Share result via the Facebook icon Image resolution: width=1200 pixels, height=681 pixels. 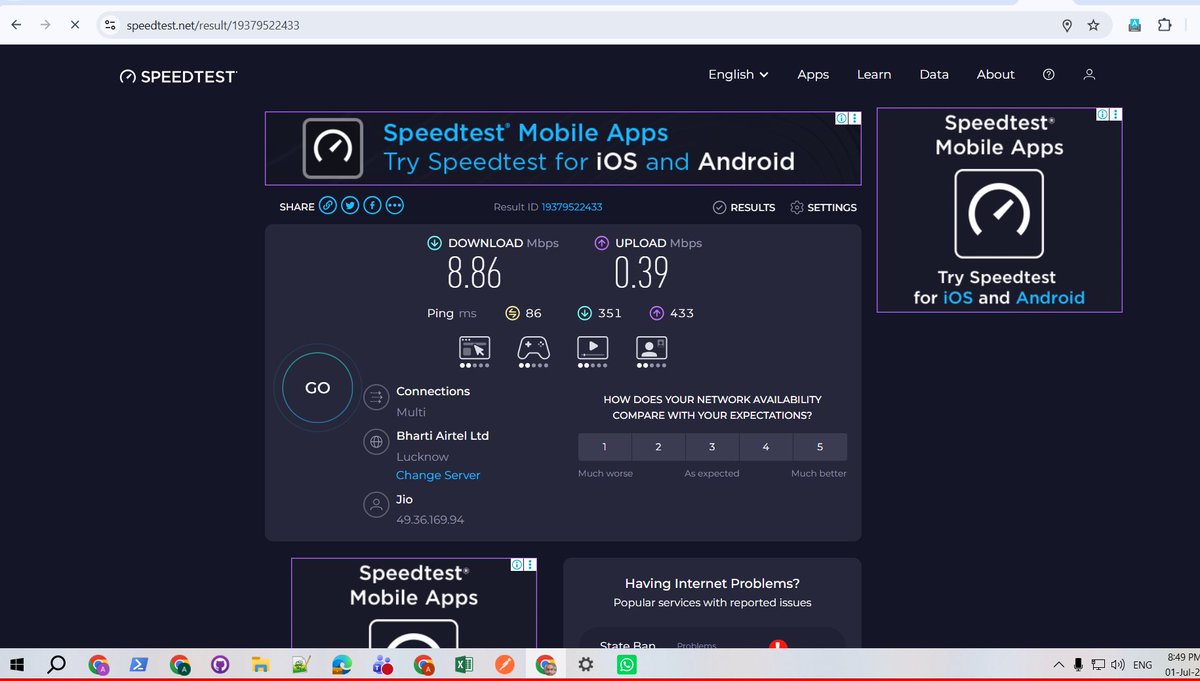[372, 206]
